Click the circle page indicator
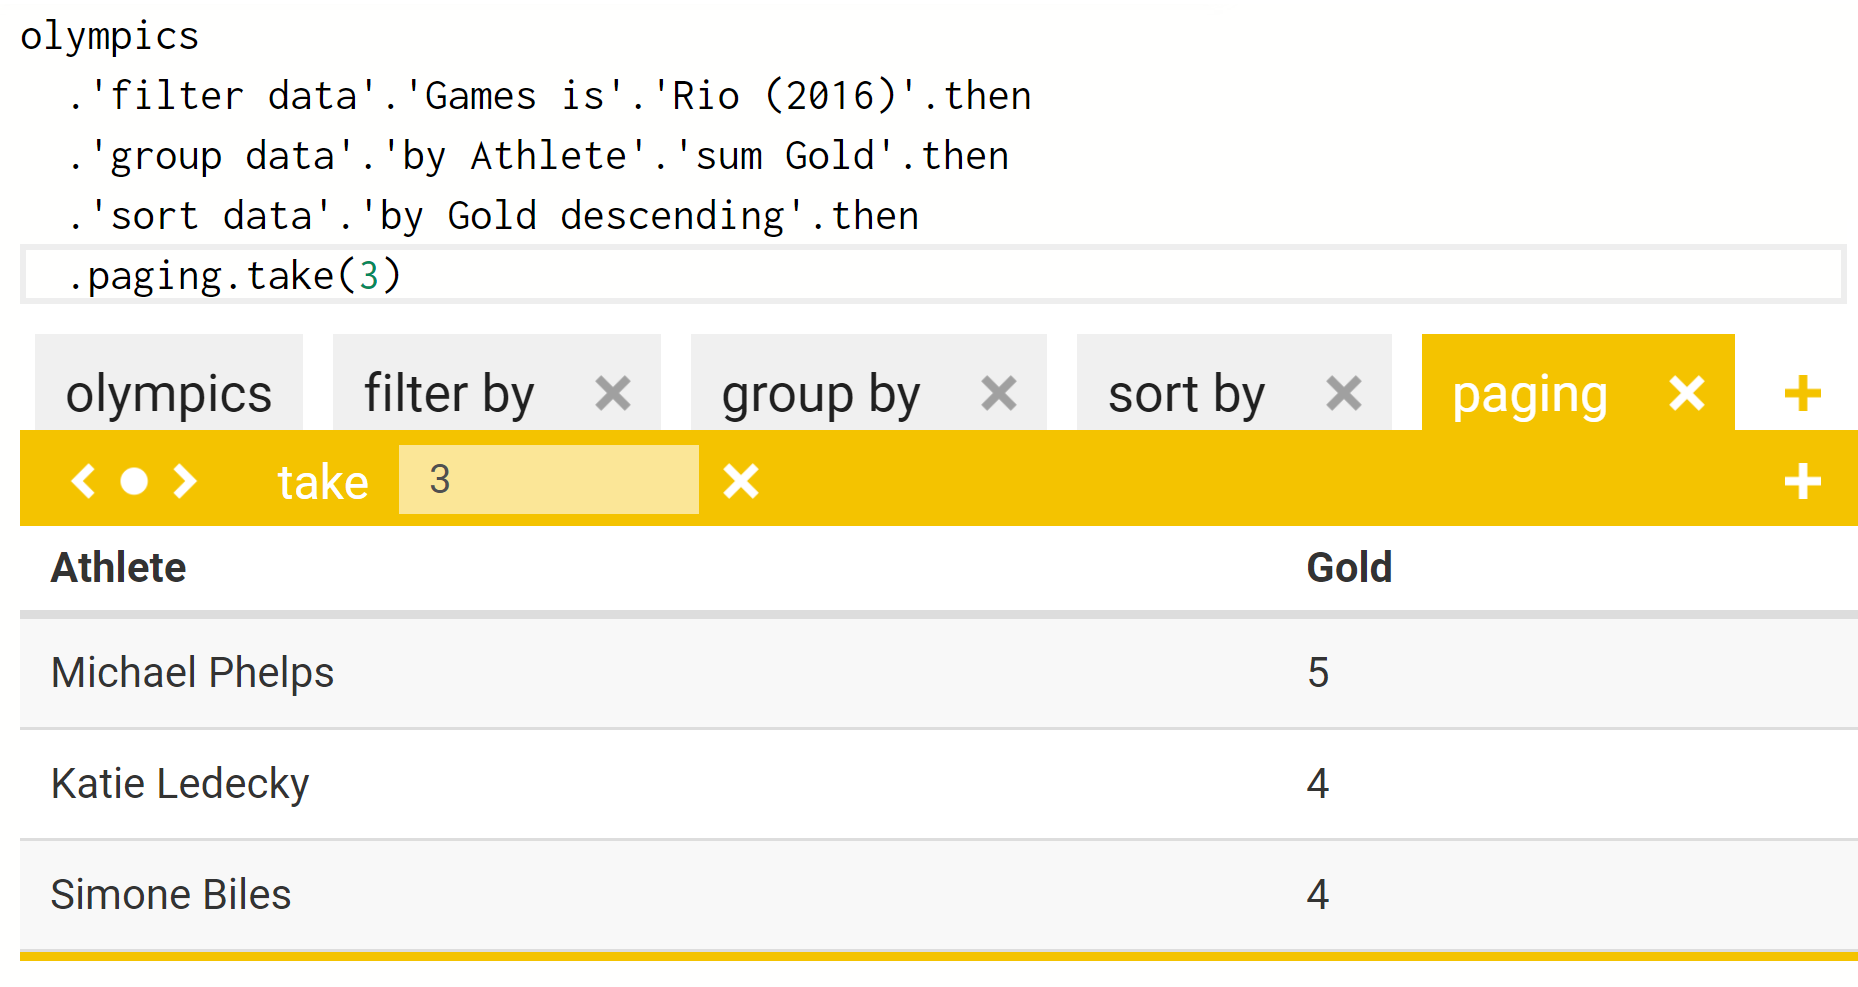1858x987 pixels. (134, 481)
